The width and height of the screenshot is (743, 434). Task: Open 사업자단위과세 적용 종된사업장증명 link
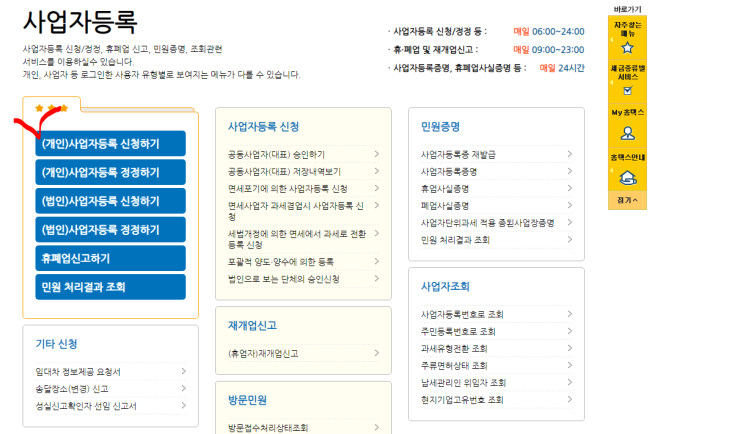pos(488,223)
